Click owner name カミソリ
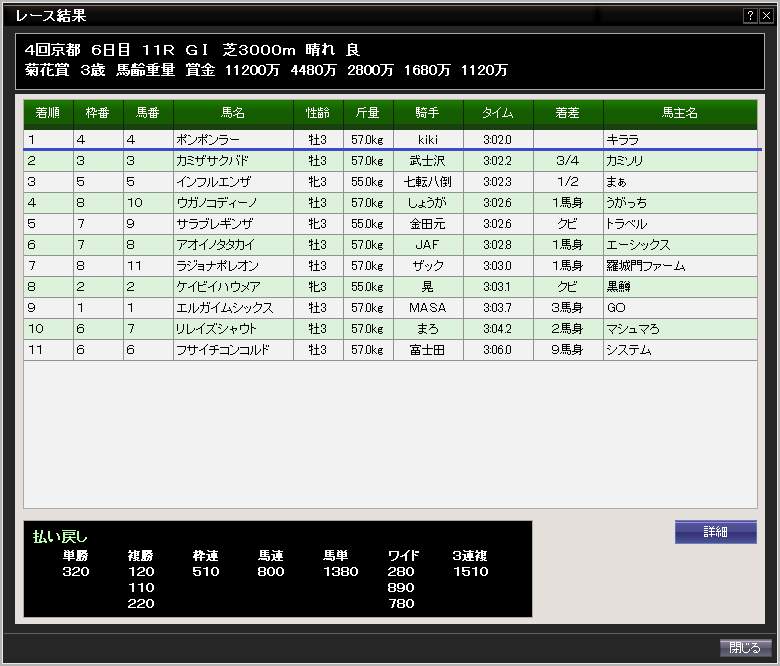The width and height of the screenshot is (780, 666). pyautogui.click(x=625, y=161)
